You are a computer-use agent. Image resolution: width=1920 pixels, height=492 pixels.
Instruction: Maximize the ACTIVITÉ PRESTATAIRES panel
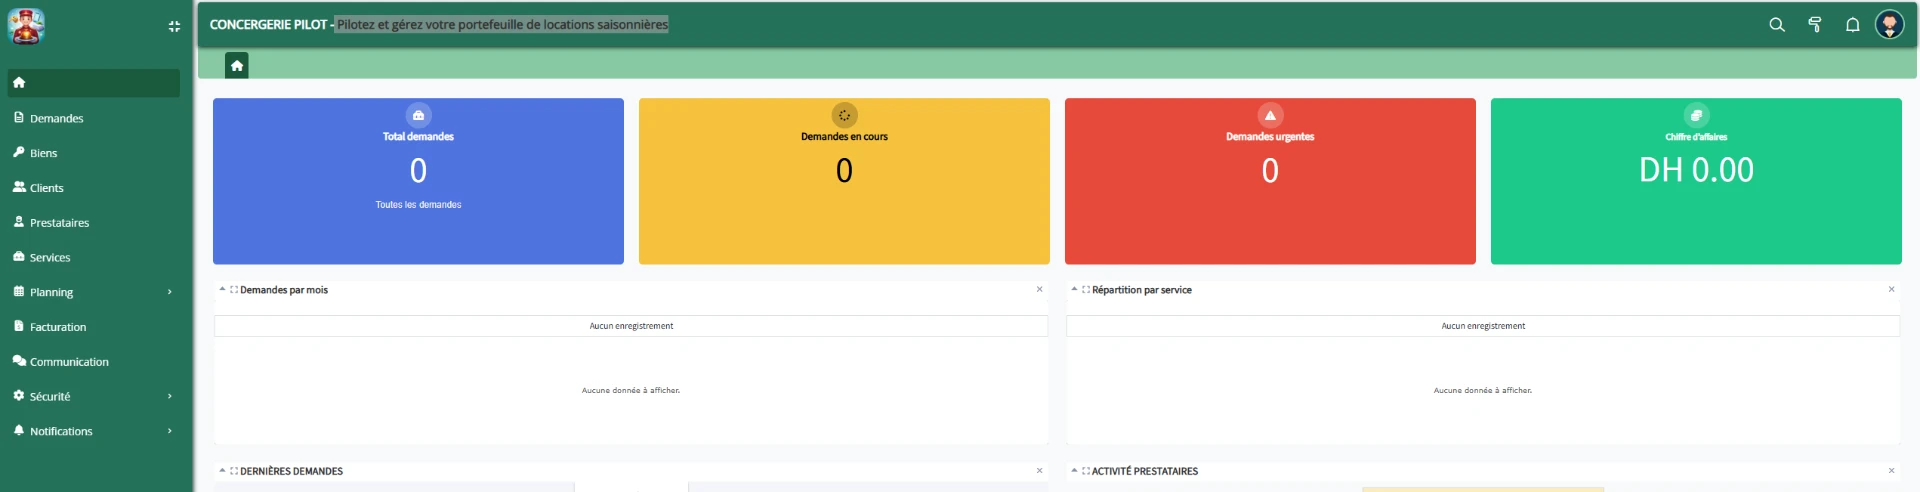1086,471
